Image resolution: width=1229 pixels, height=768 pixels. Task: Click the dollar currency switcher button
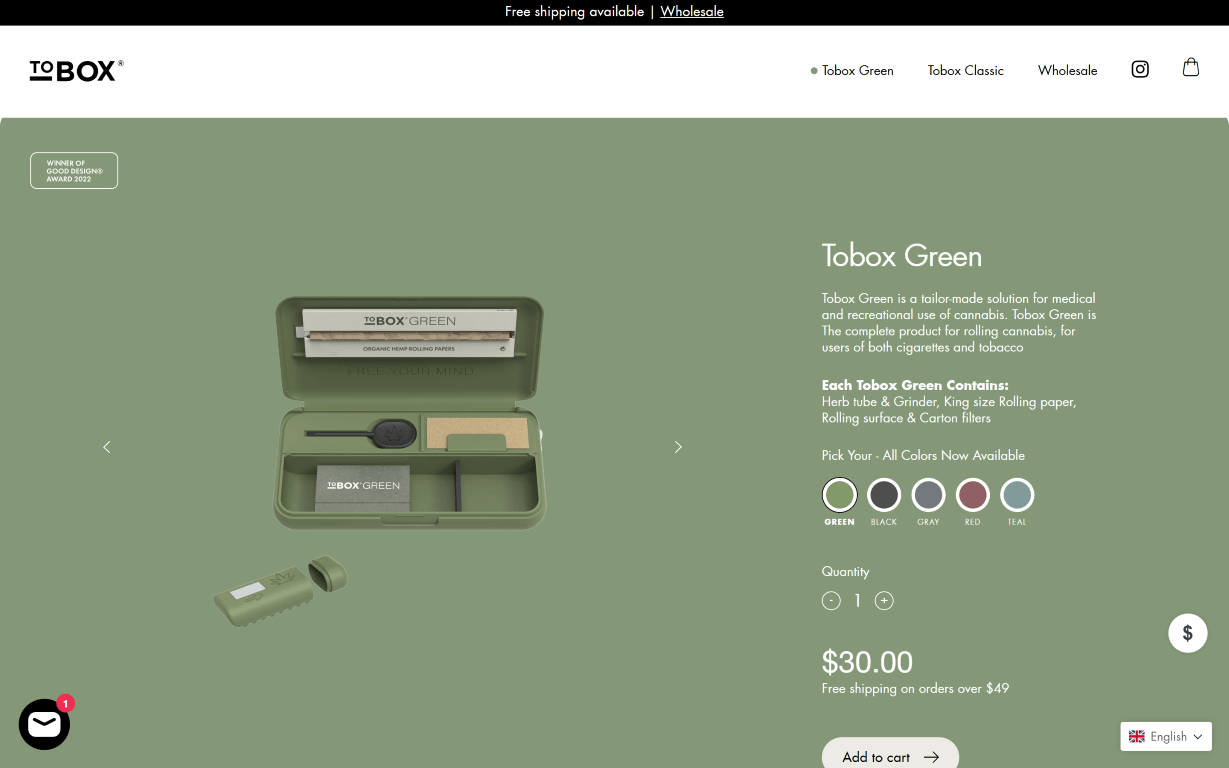coord(1187,633)
